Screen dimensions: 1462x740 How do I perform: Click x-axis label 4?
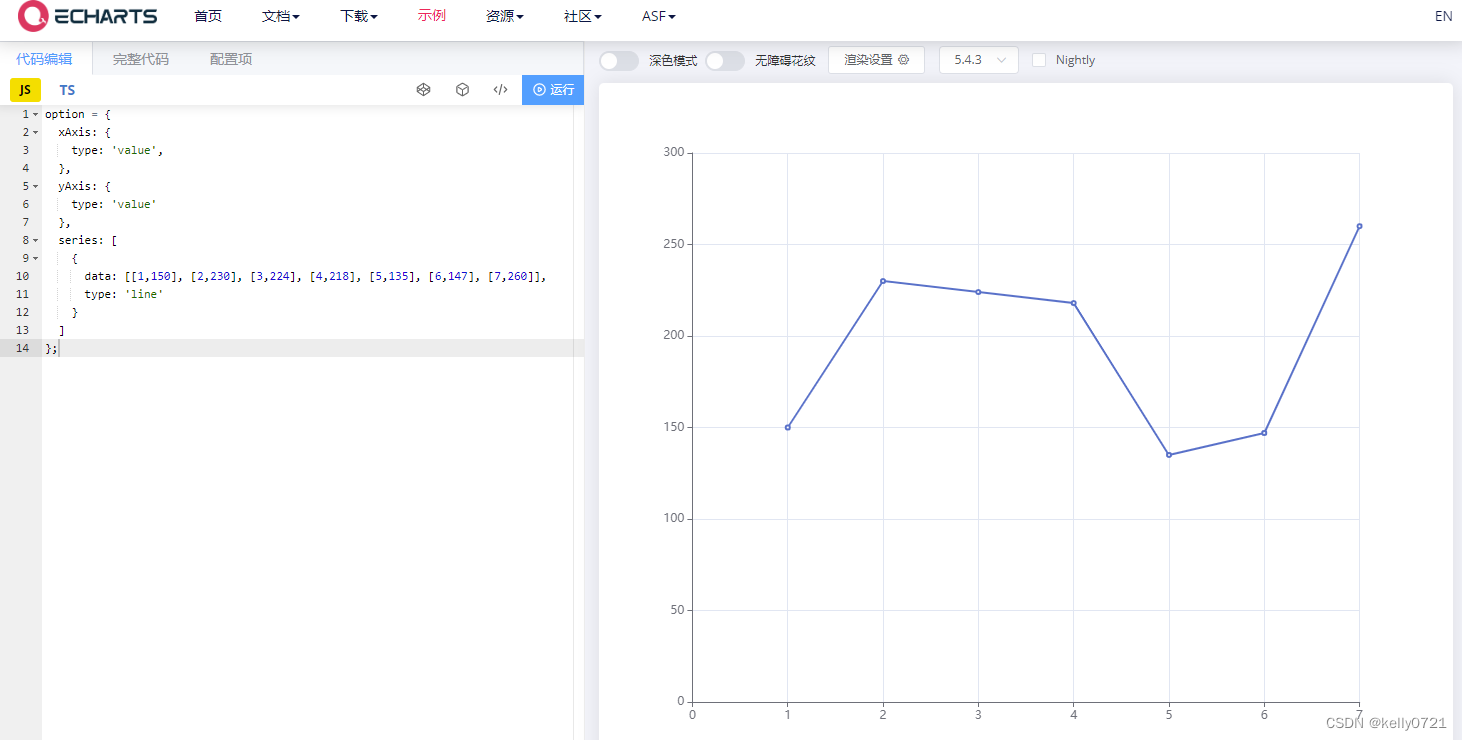coord(1073,715)
